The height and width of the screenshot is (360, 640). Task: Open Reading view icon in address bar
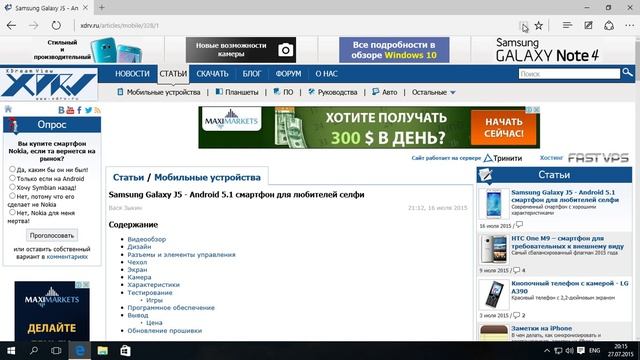click(x=524, y=26)
